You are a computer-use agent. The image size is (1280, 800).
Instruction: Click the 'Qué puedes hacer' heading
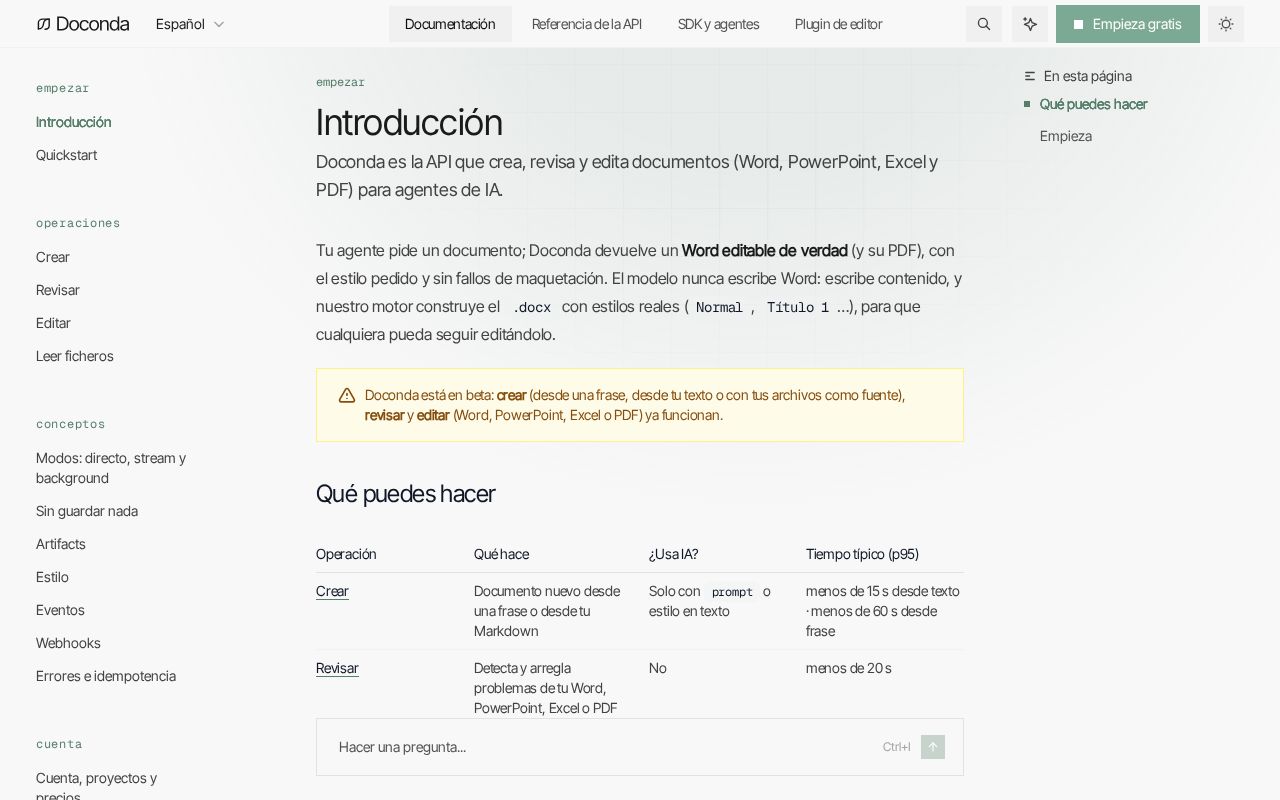pos(405,494)
